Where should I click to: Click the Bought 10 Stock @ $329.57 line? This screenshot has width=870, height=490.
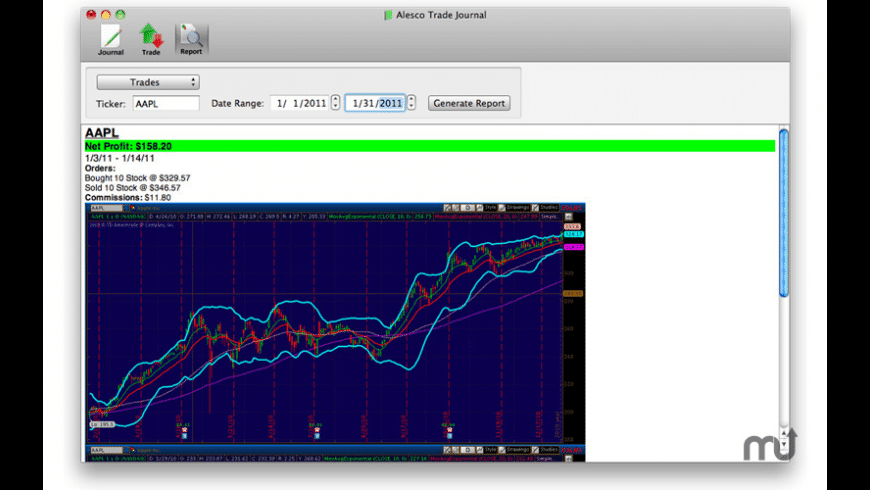point(138,178)
